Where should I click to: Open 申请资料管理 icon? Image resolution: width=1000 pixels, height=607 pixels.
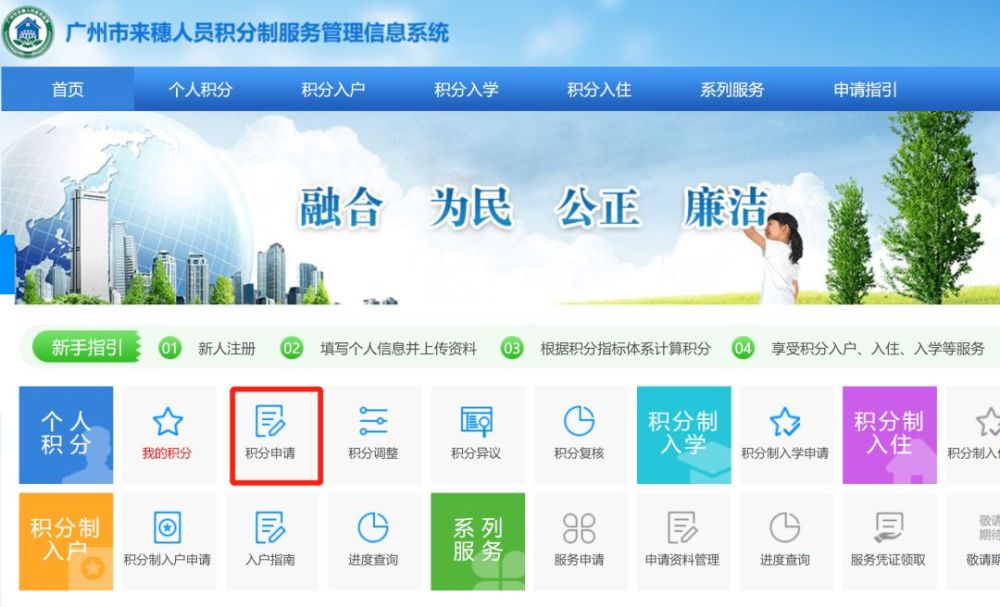(x=682, y=527)
